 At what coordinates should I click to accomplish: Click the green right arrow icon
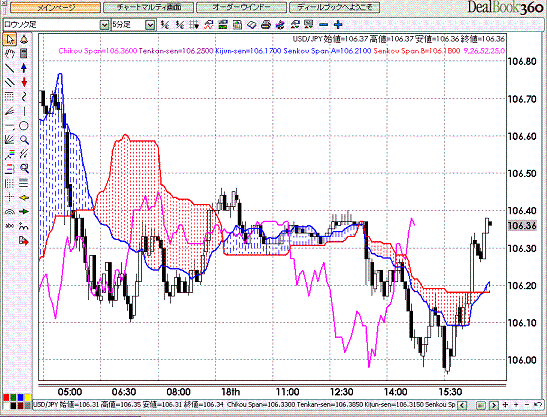pos(24,211)
